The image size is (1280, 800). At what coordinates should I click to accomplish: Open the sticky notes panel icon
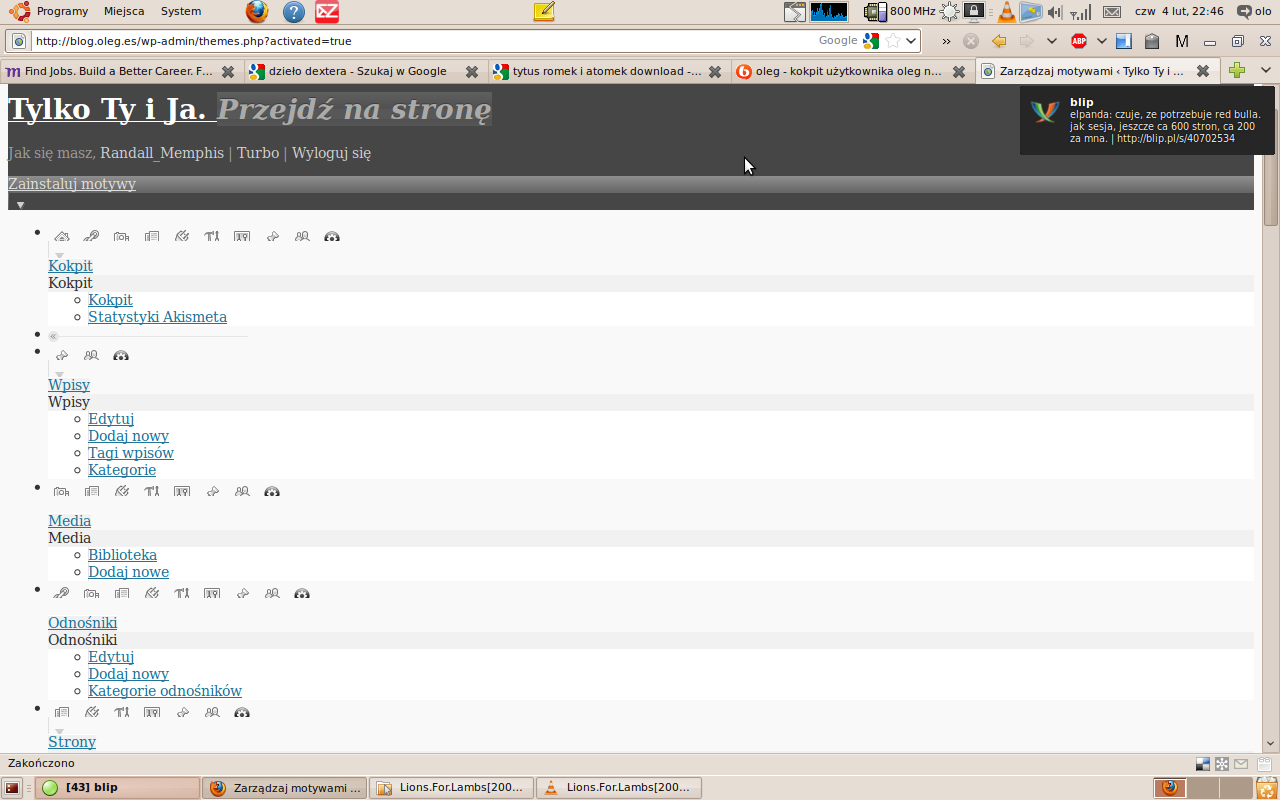click(544, 12)
